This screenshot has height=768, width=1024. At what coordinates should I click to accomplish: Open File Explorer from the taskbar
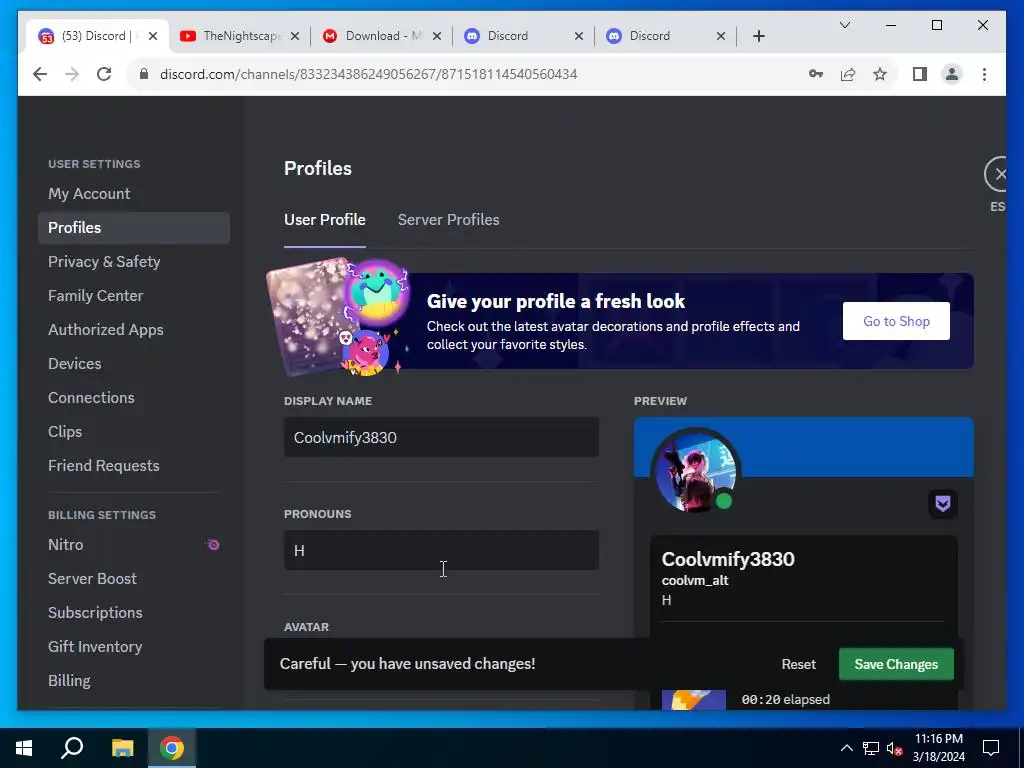(x=122, y=748)
